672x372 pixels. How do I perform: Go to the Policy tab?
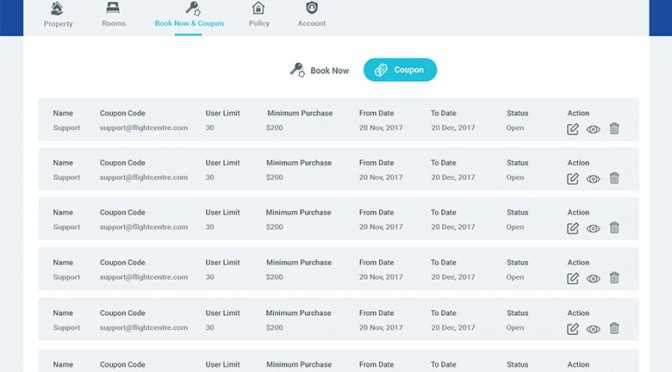coord(259,15)
